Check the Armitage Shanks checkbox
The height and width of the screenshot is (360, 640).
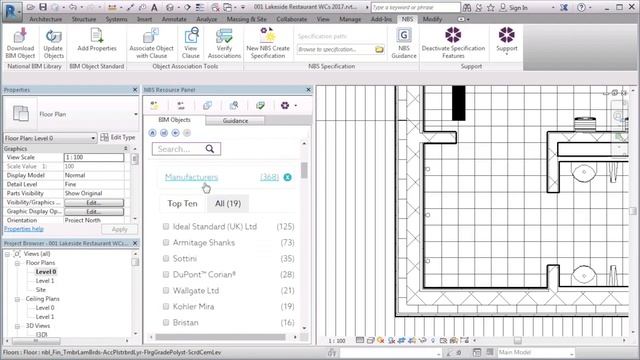(x=166, y=242)
